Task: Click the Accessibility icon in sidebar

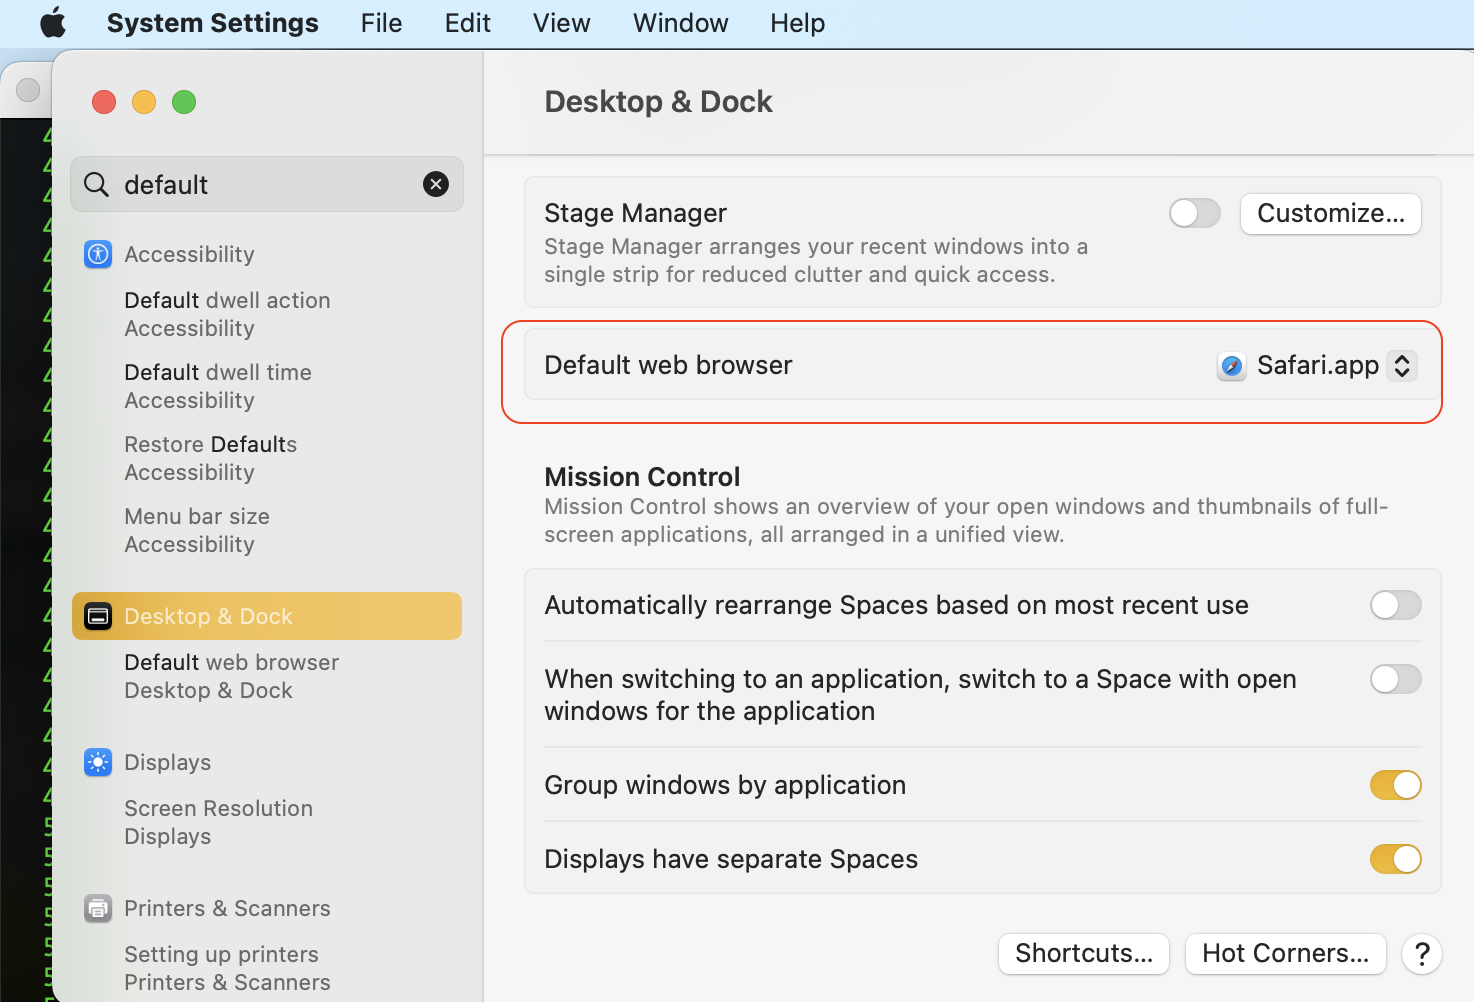Action: click(x=98, y=254)
